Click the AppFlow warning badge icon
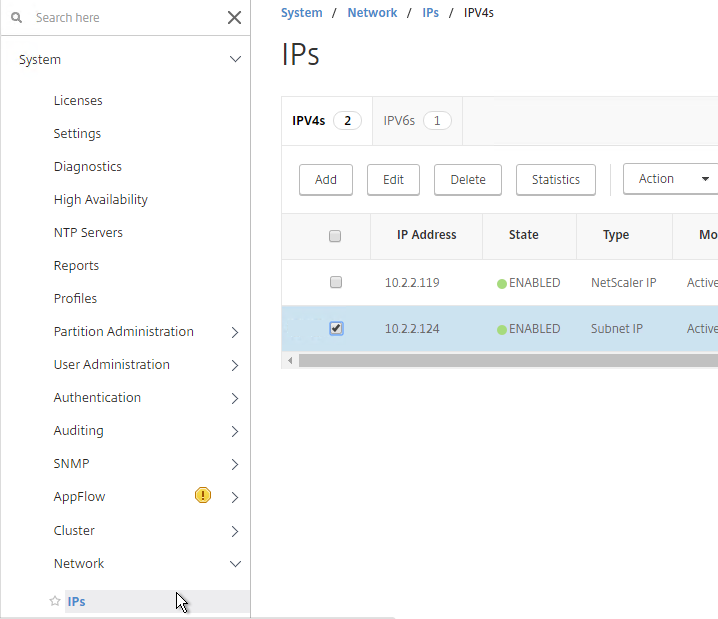718x619 pixels. pyautogui.click(x=203, y=495)
